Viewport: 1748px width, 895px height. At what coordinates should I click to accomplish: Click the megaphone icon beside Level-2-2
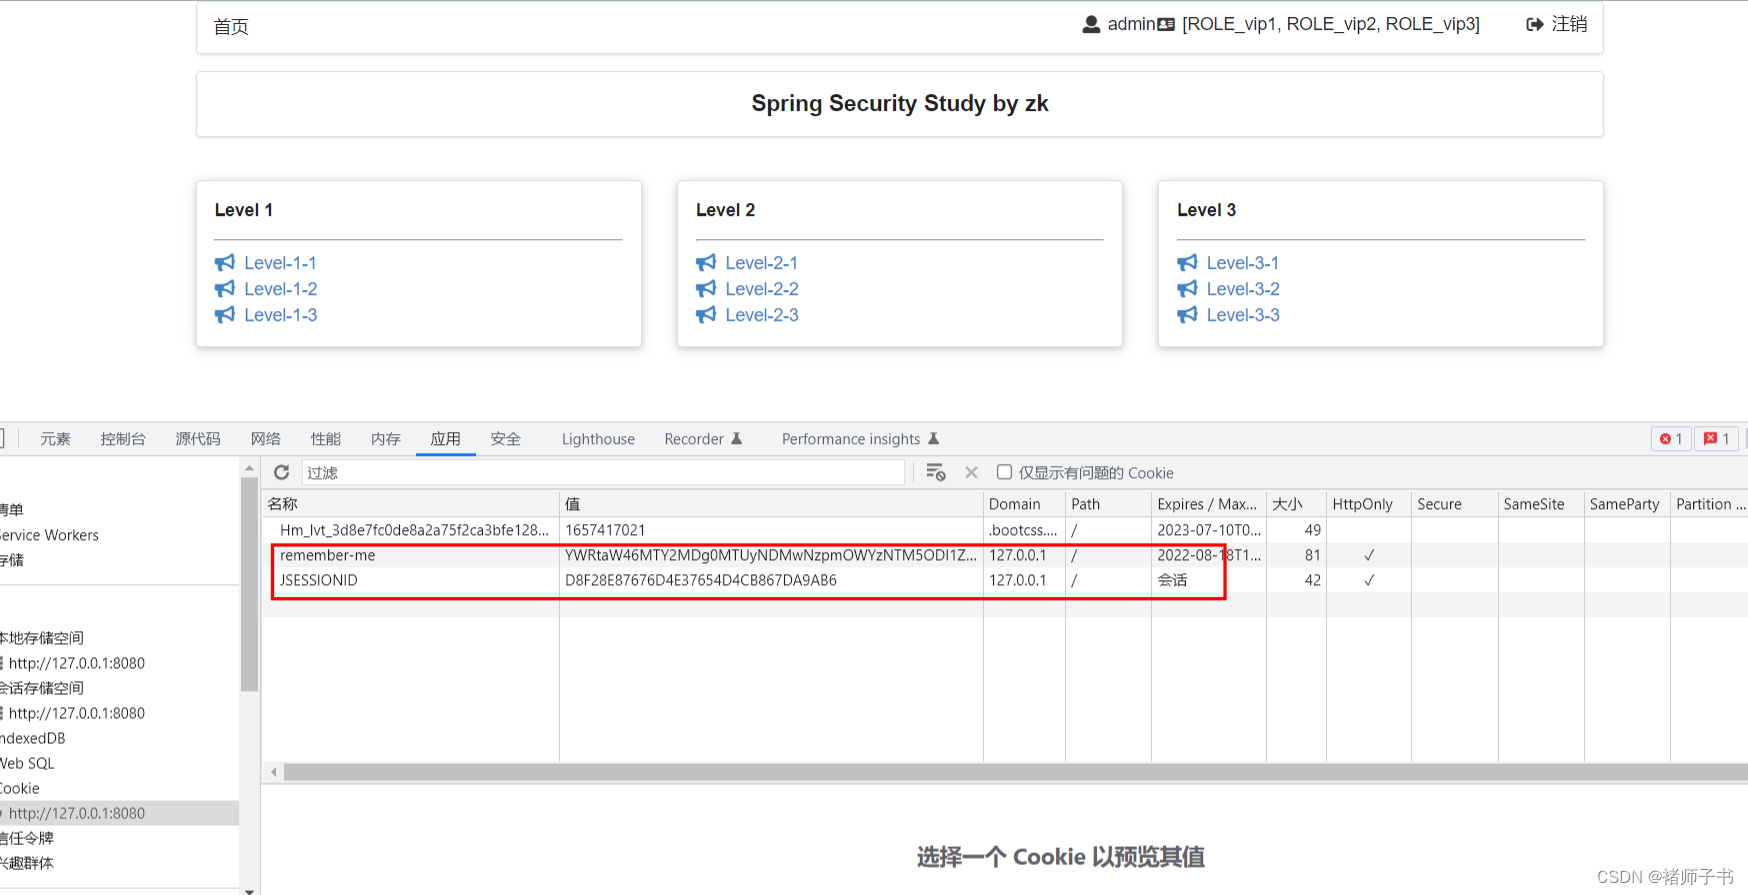point(706,289)
